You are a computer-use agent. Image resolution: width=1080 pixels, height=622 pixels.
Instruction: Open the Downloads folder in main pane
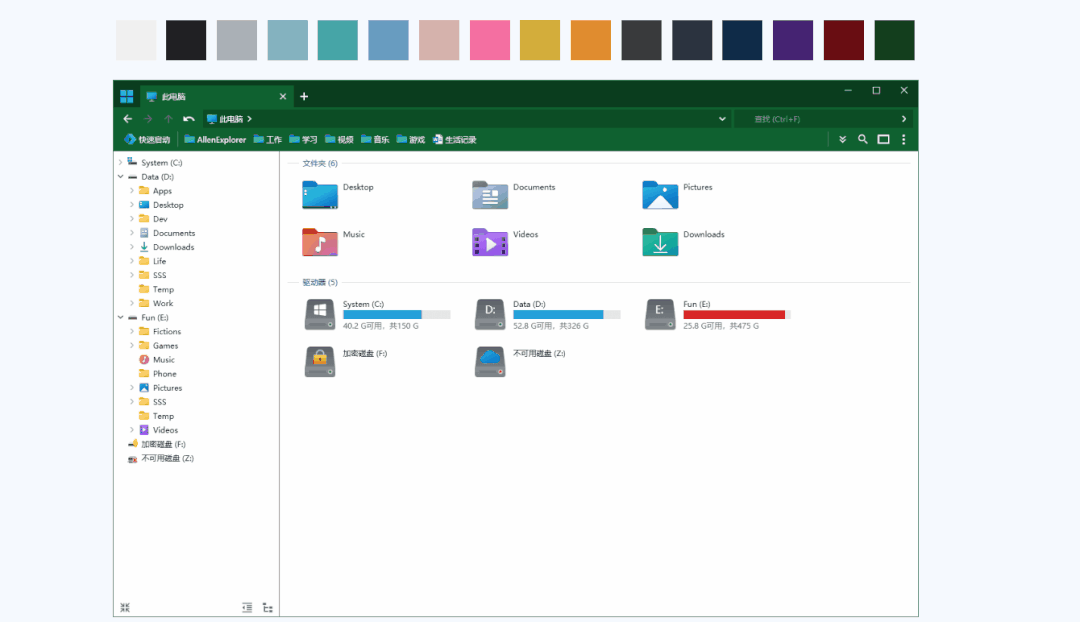(660, 242)
